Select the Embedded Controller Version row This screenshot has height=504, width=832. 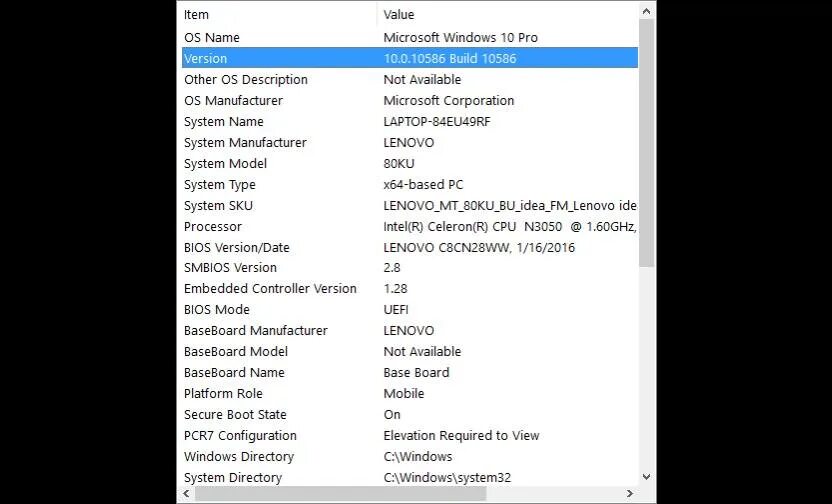point(410,289)
